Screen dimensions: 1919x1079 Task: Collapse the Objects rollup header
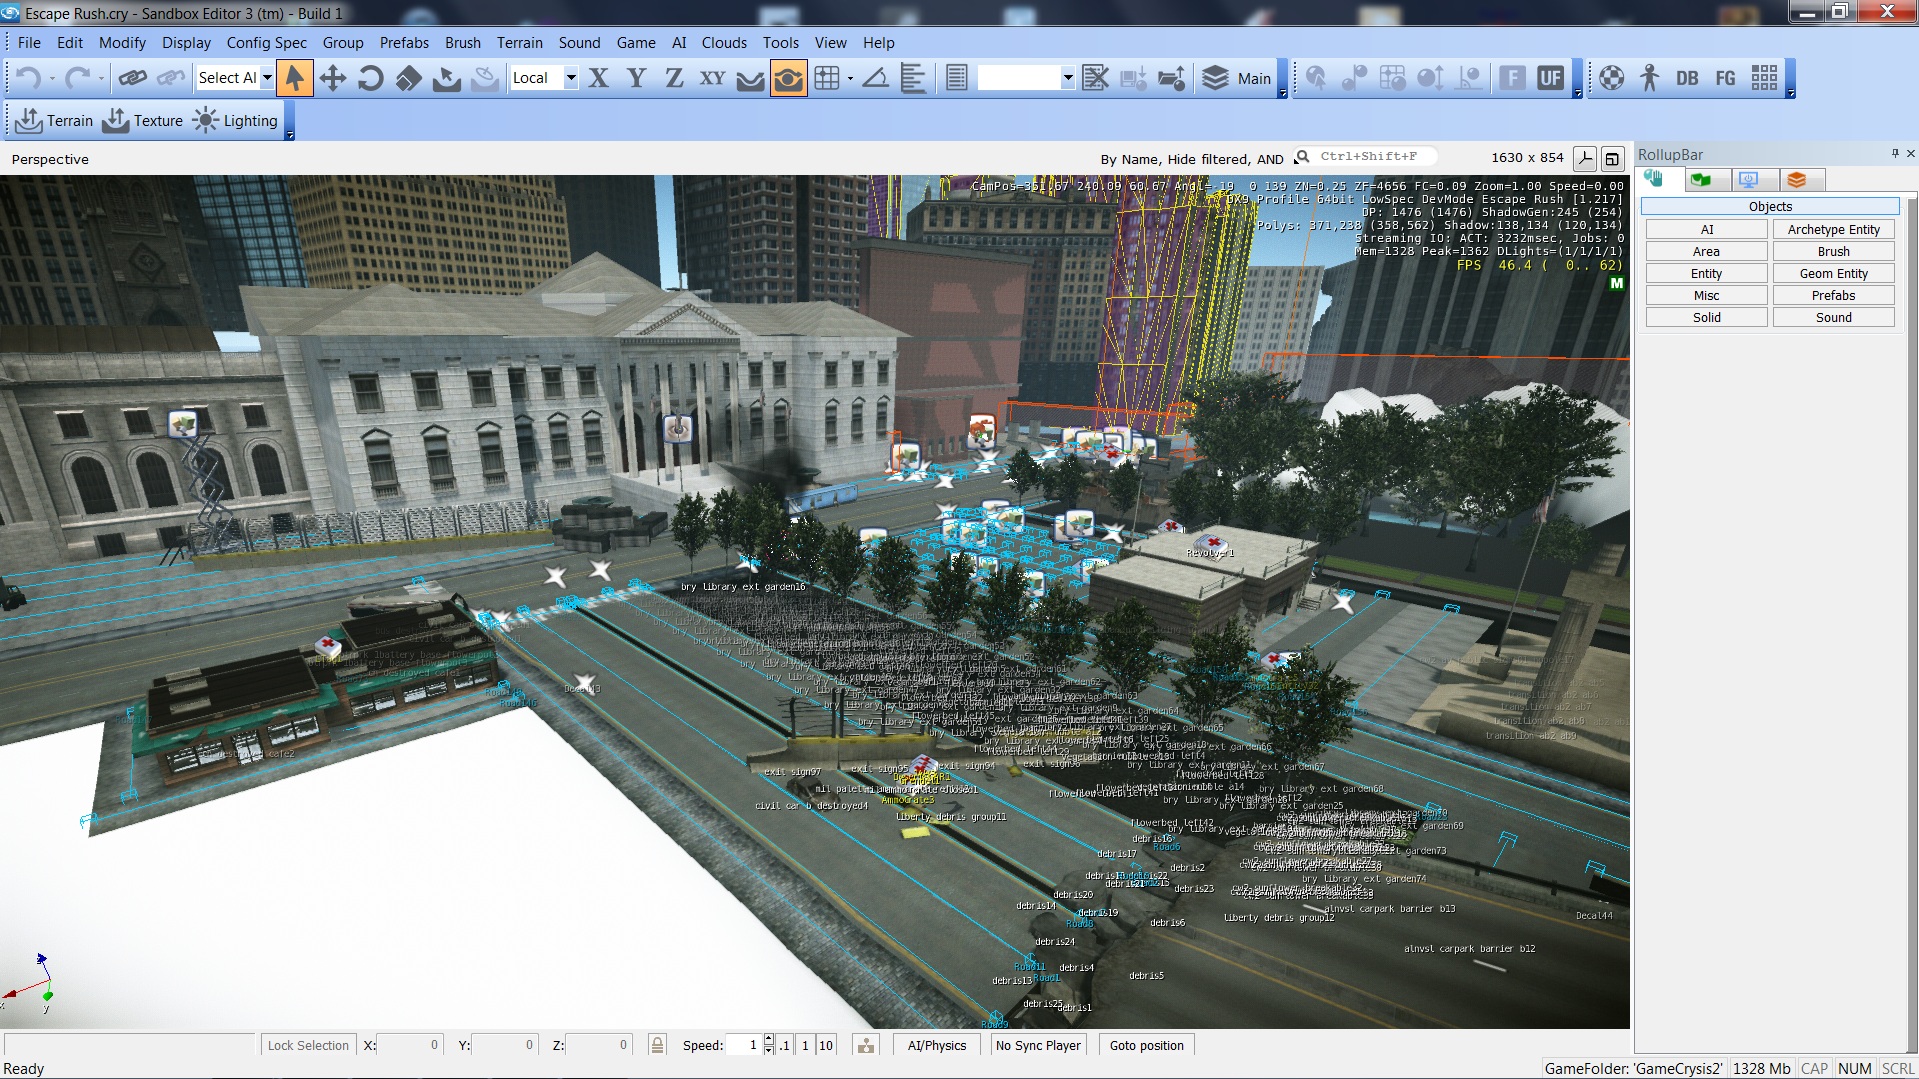(x=1770, y=207)
